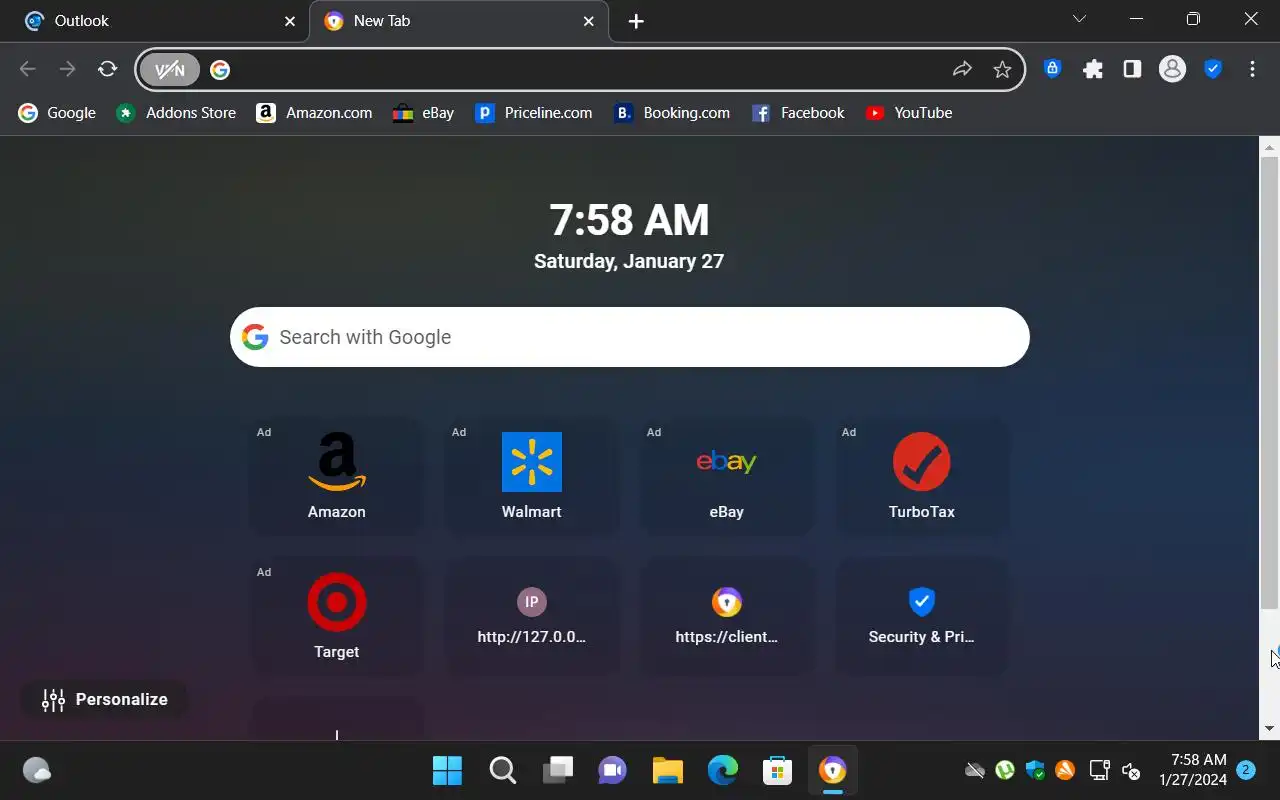
Task: Select the New Tab tab
Action: (459, 21)
